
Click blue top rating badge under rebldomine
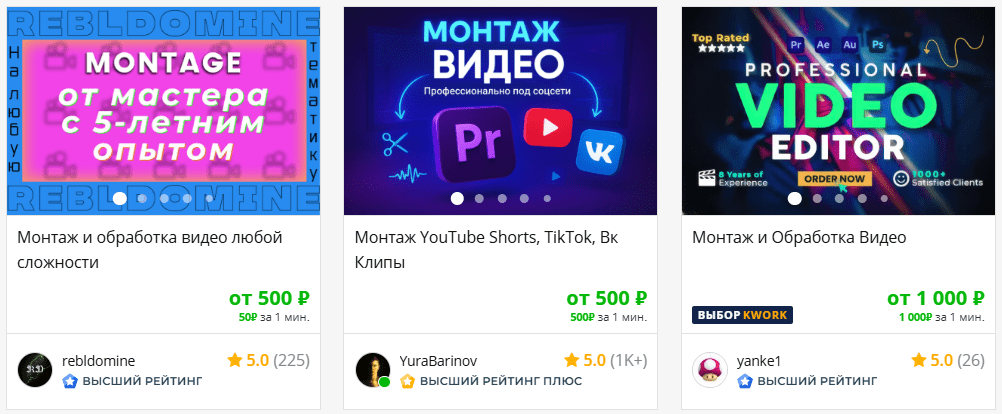70,381
